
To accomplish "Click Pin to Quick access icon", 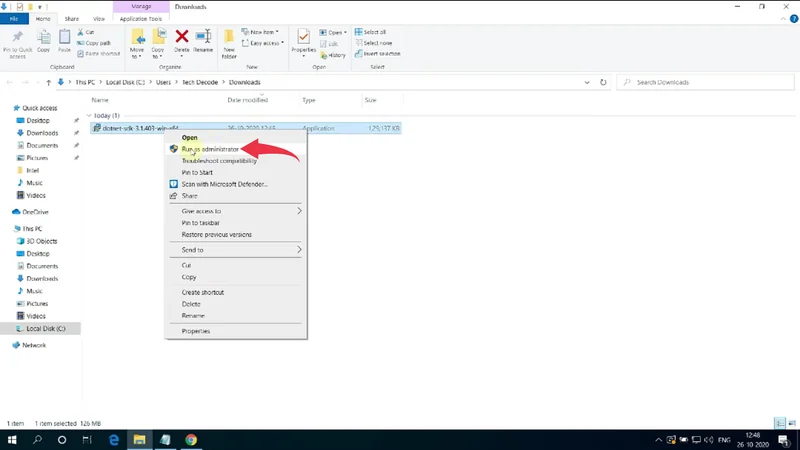I will click(17, 41).
